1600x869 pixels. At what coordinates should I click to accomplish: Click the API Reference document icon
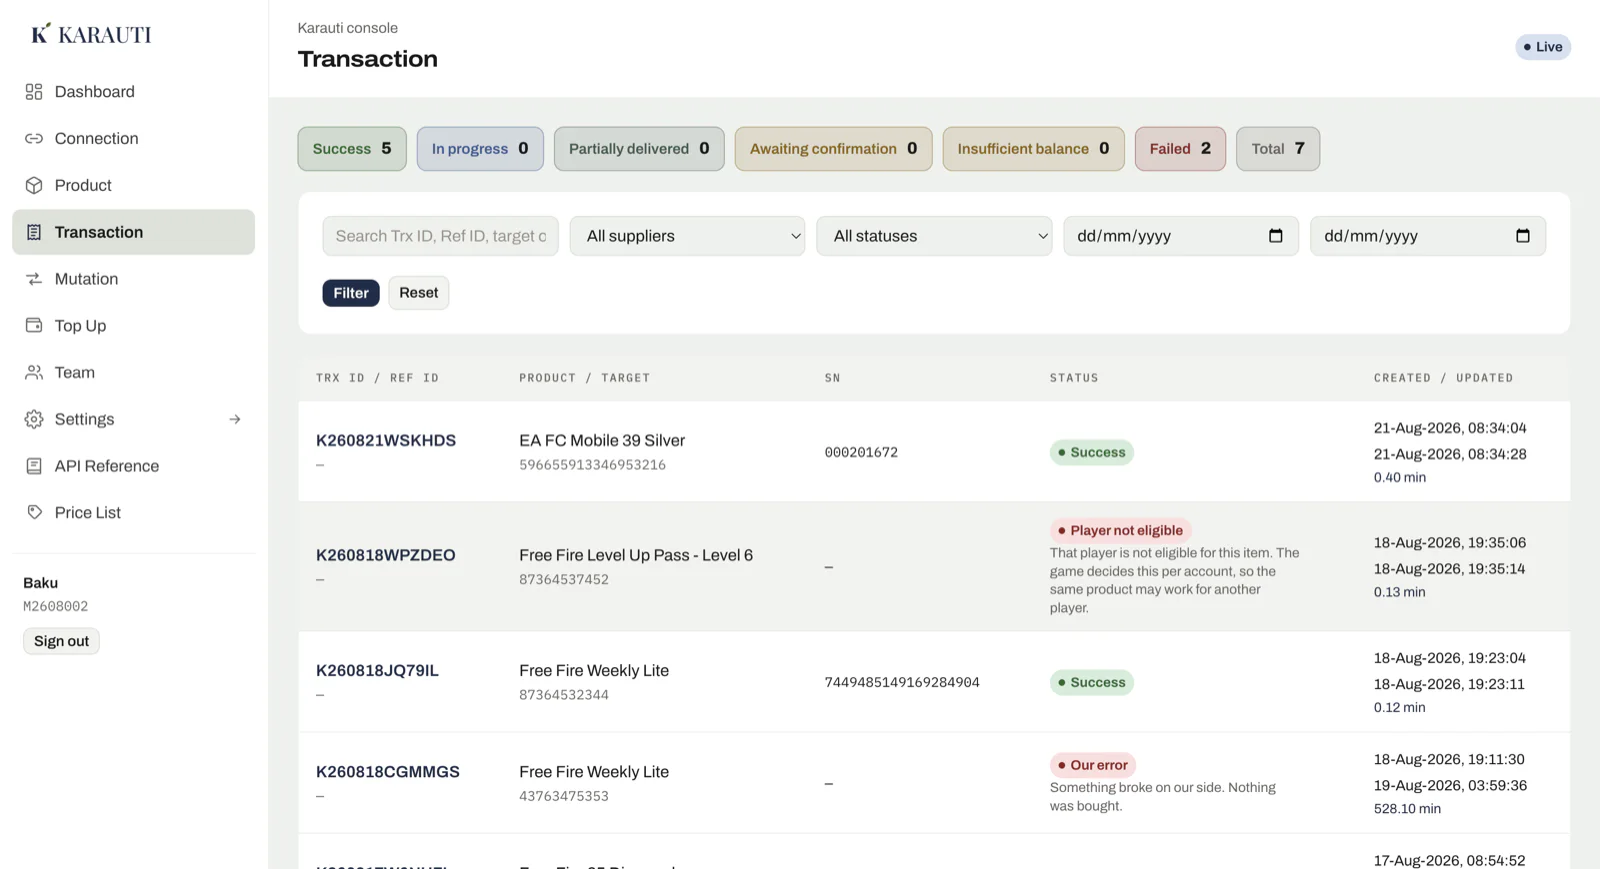[34, 466]
